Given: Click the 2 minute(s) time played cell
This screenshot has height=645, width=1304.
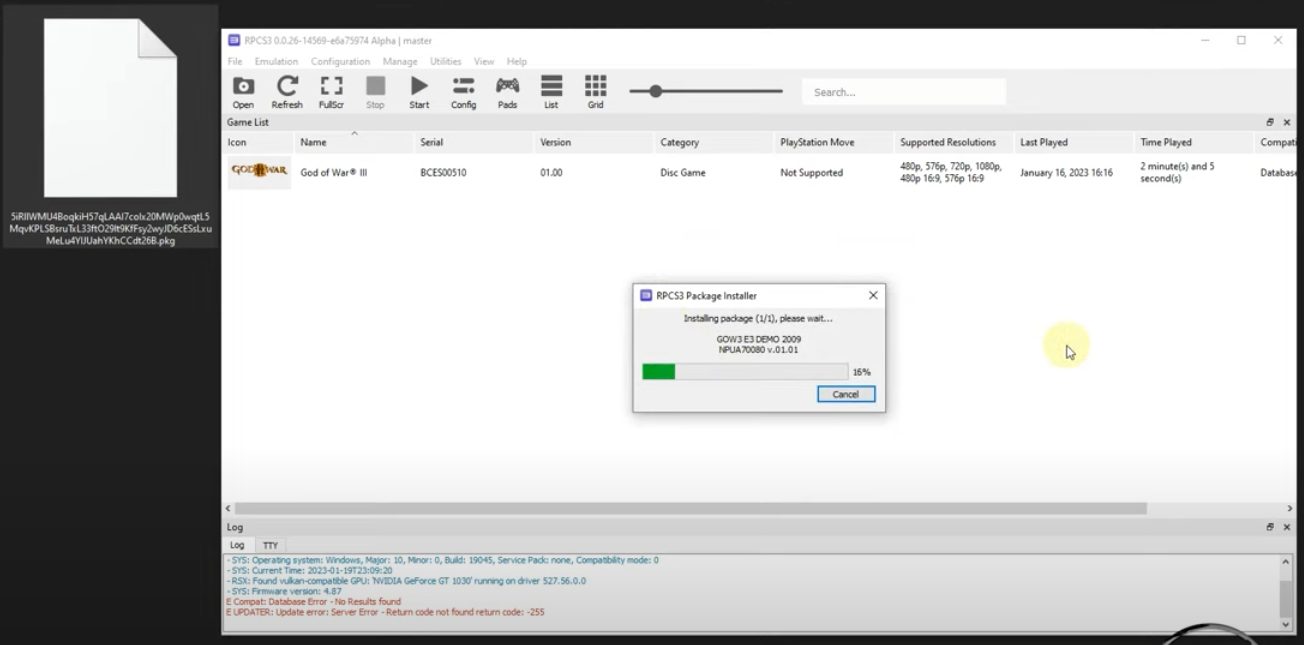Looking at the screenshot, I should coord(1177,172).
